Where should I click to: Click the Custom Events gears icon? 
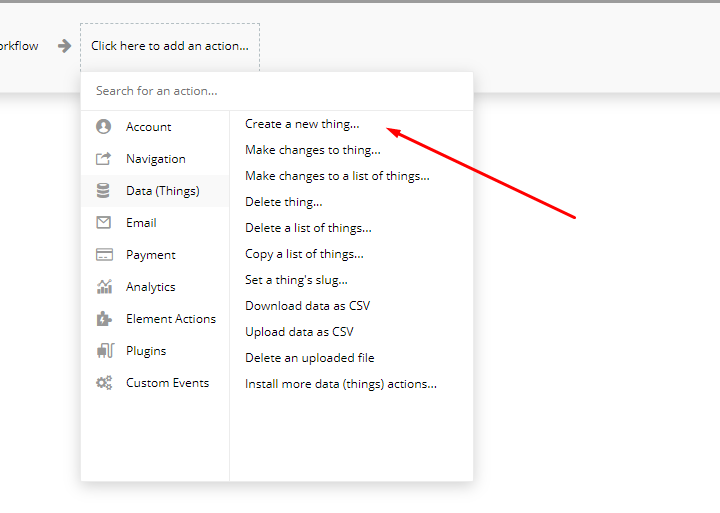pyautogui.click(x=104, y=383)
